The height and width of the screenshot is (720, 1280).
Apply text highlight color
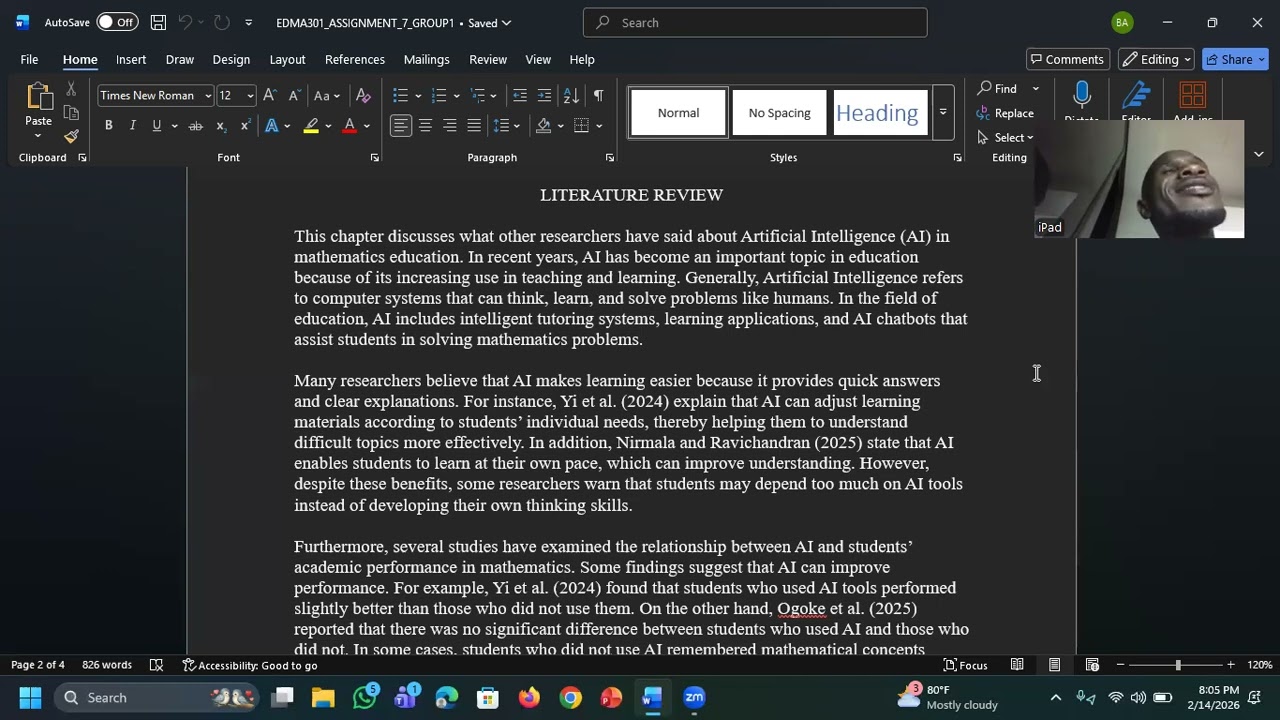[311, 125]
